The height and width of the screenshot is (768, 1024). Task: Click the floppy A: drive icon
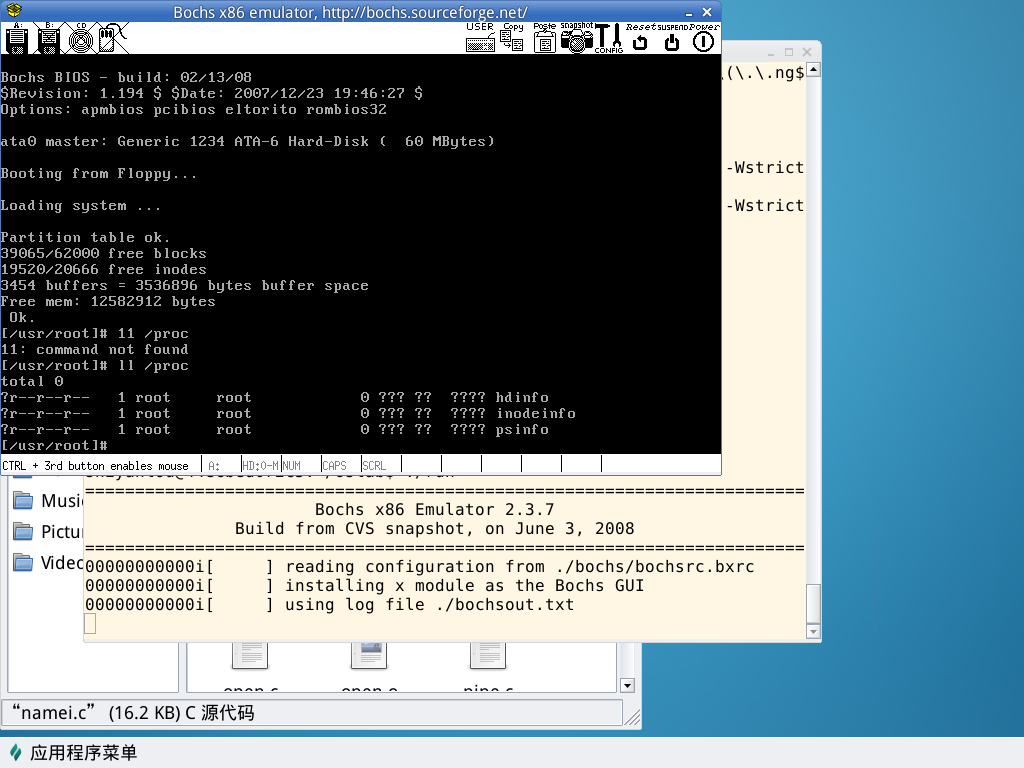(16, 39)
